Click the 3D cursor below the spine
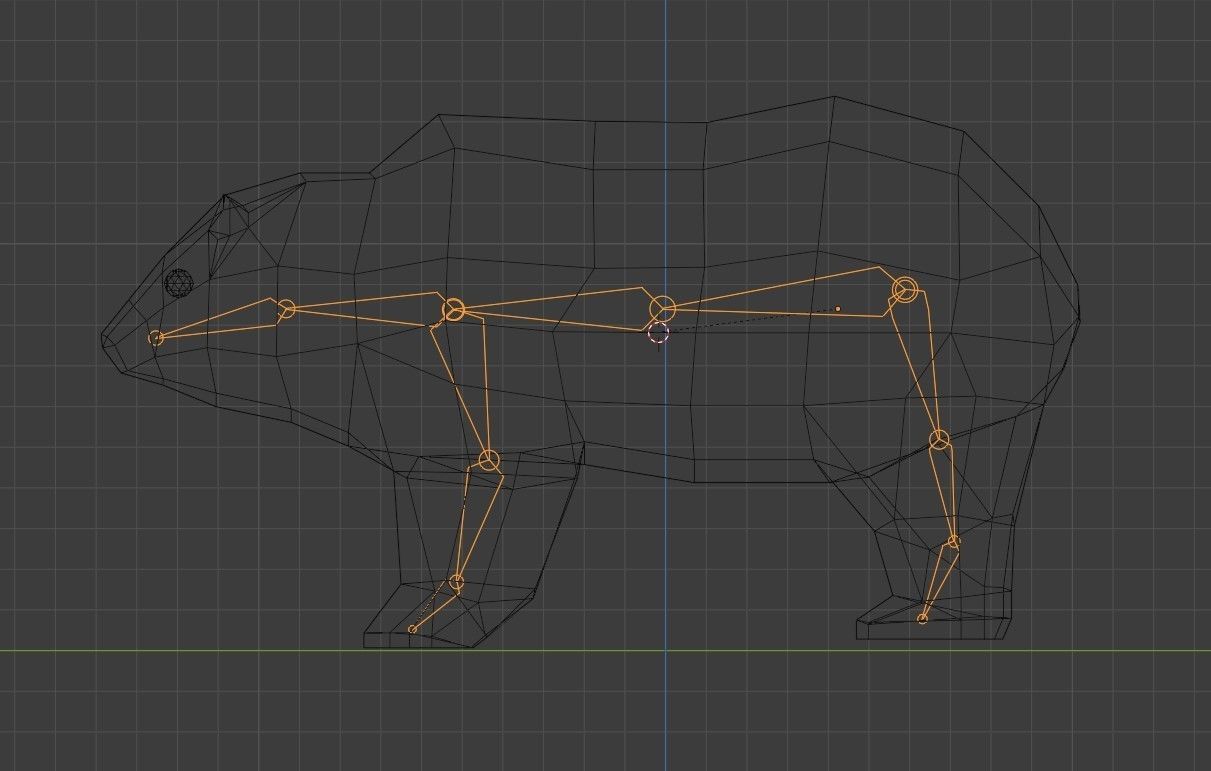 [x=658, y=333]
